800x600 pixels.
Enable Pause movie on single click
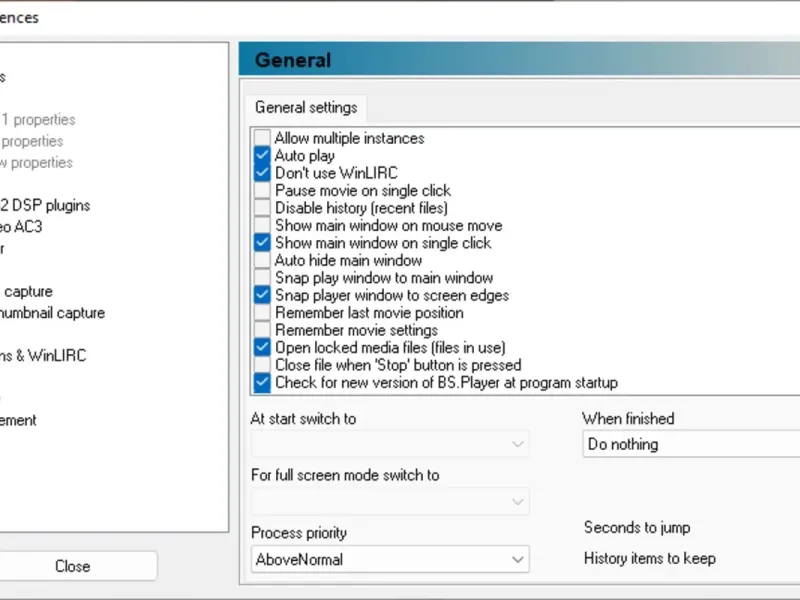click(262, 191)
